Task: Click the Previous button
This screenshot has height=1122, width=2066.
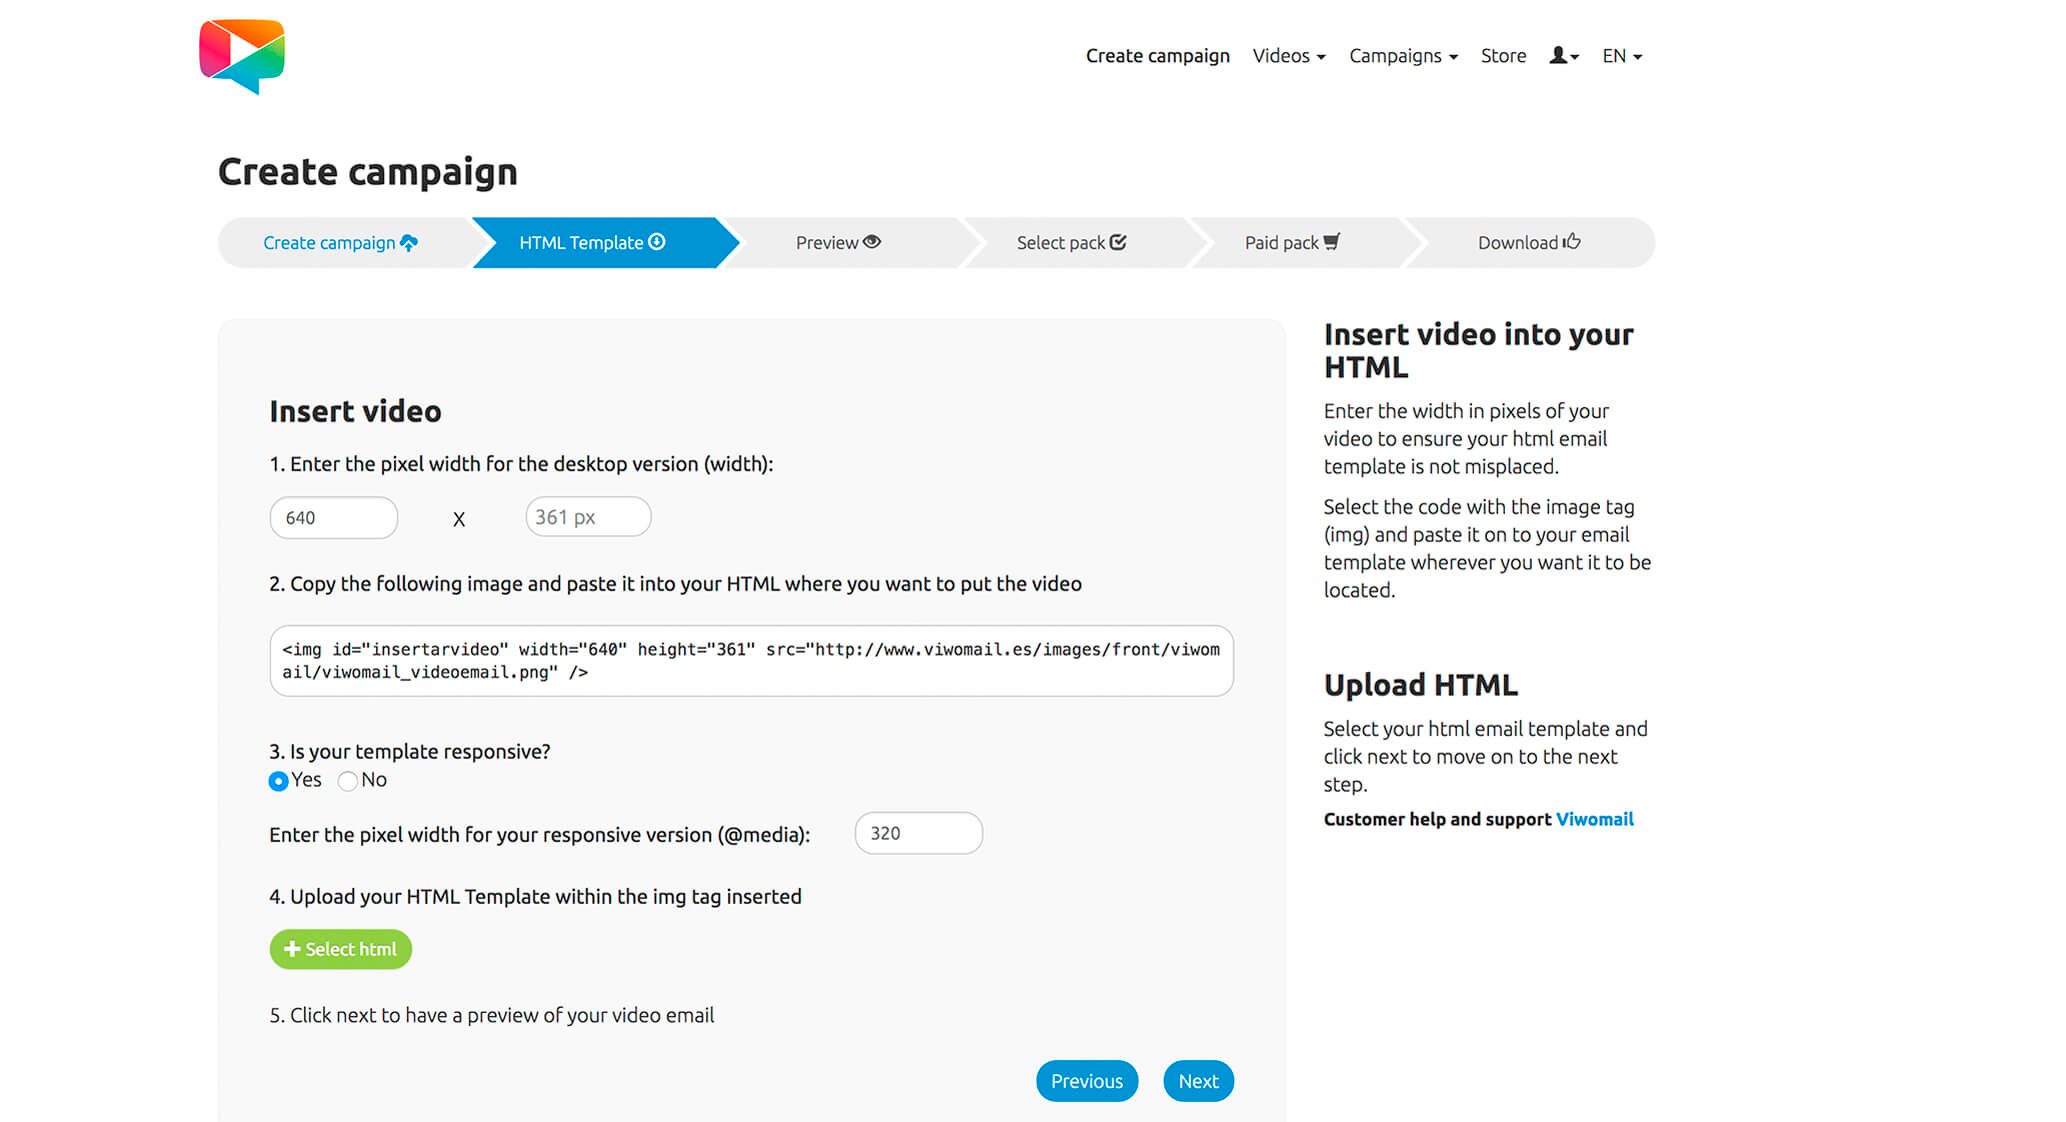Action: click(x=1086, y=1081)
